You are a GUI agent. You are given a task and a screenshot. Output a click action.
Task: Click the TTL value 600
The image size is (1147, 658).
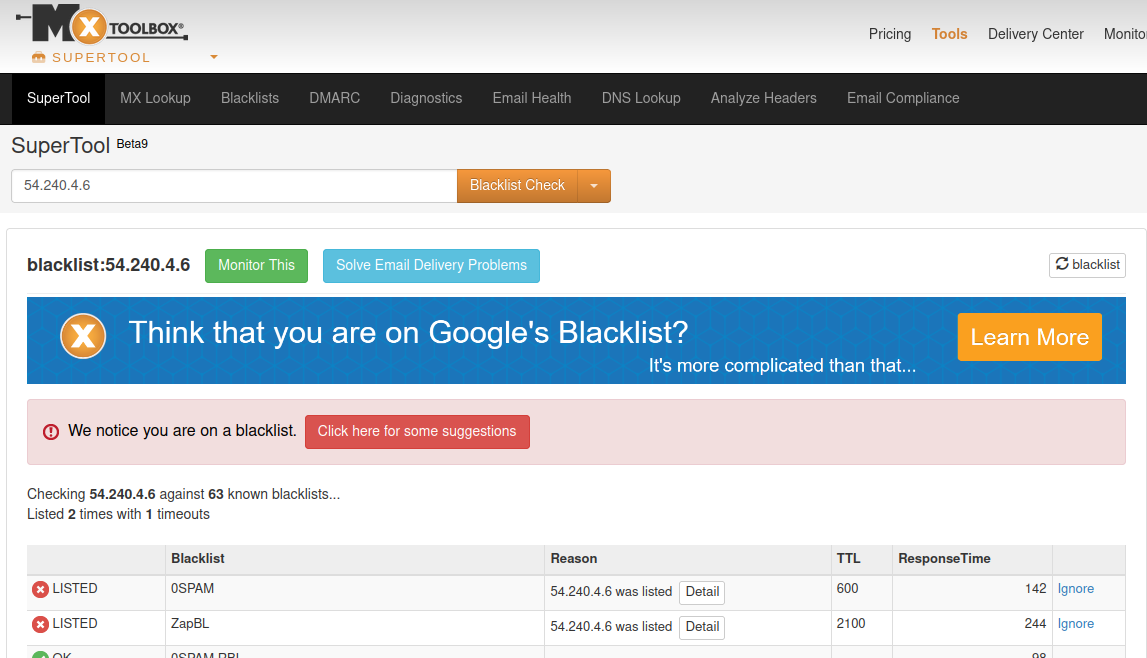click(847, 589)
